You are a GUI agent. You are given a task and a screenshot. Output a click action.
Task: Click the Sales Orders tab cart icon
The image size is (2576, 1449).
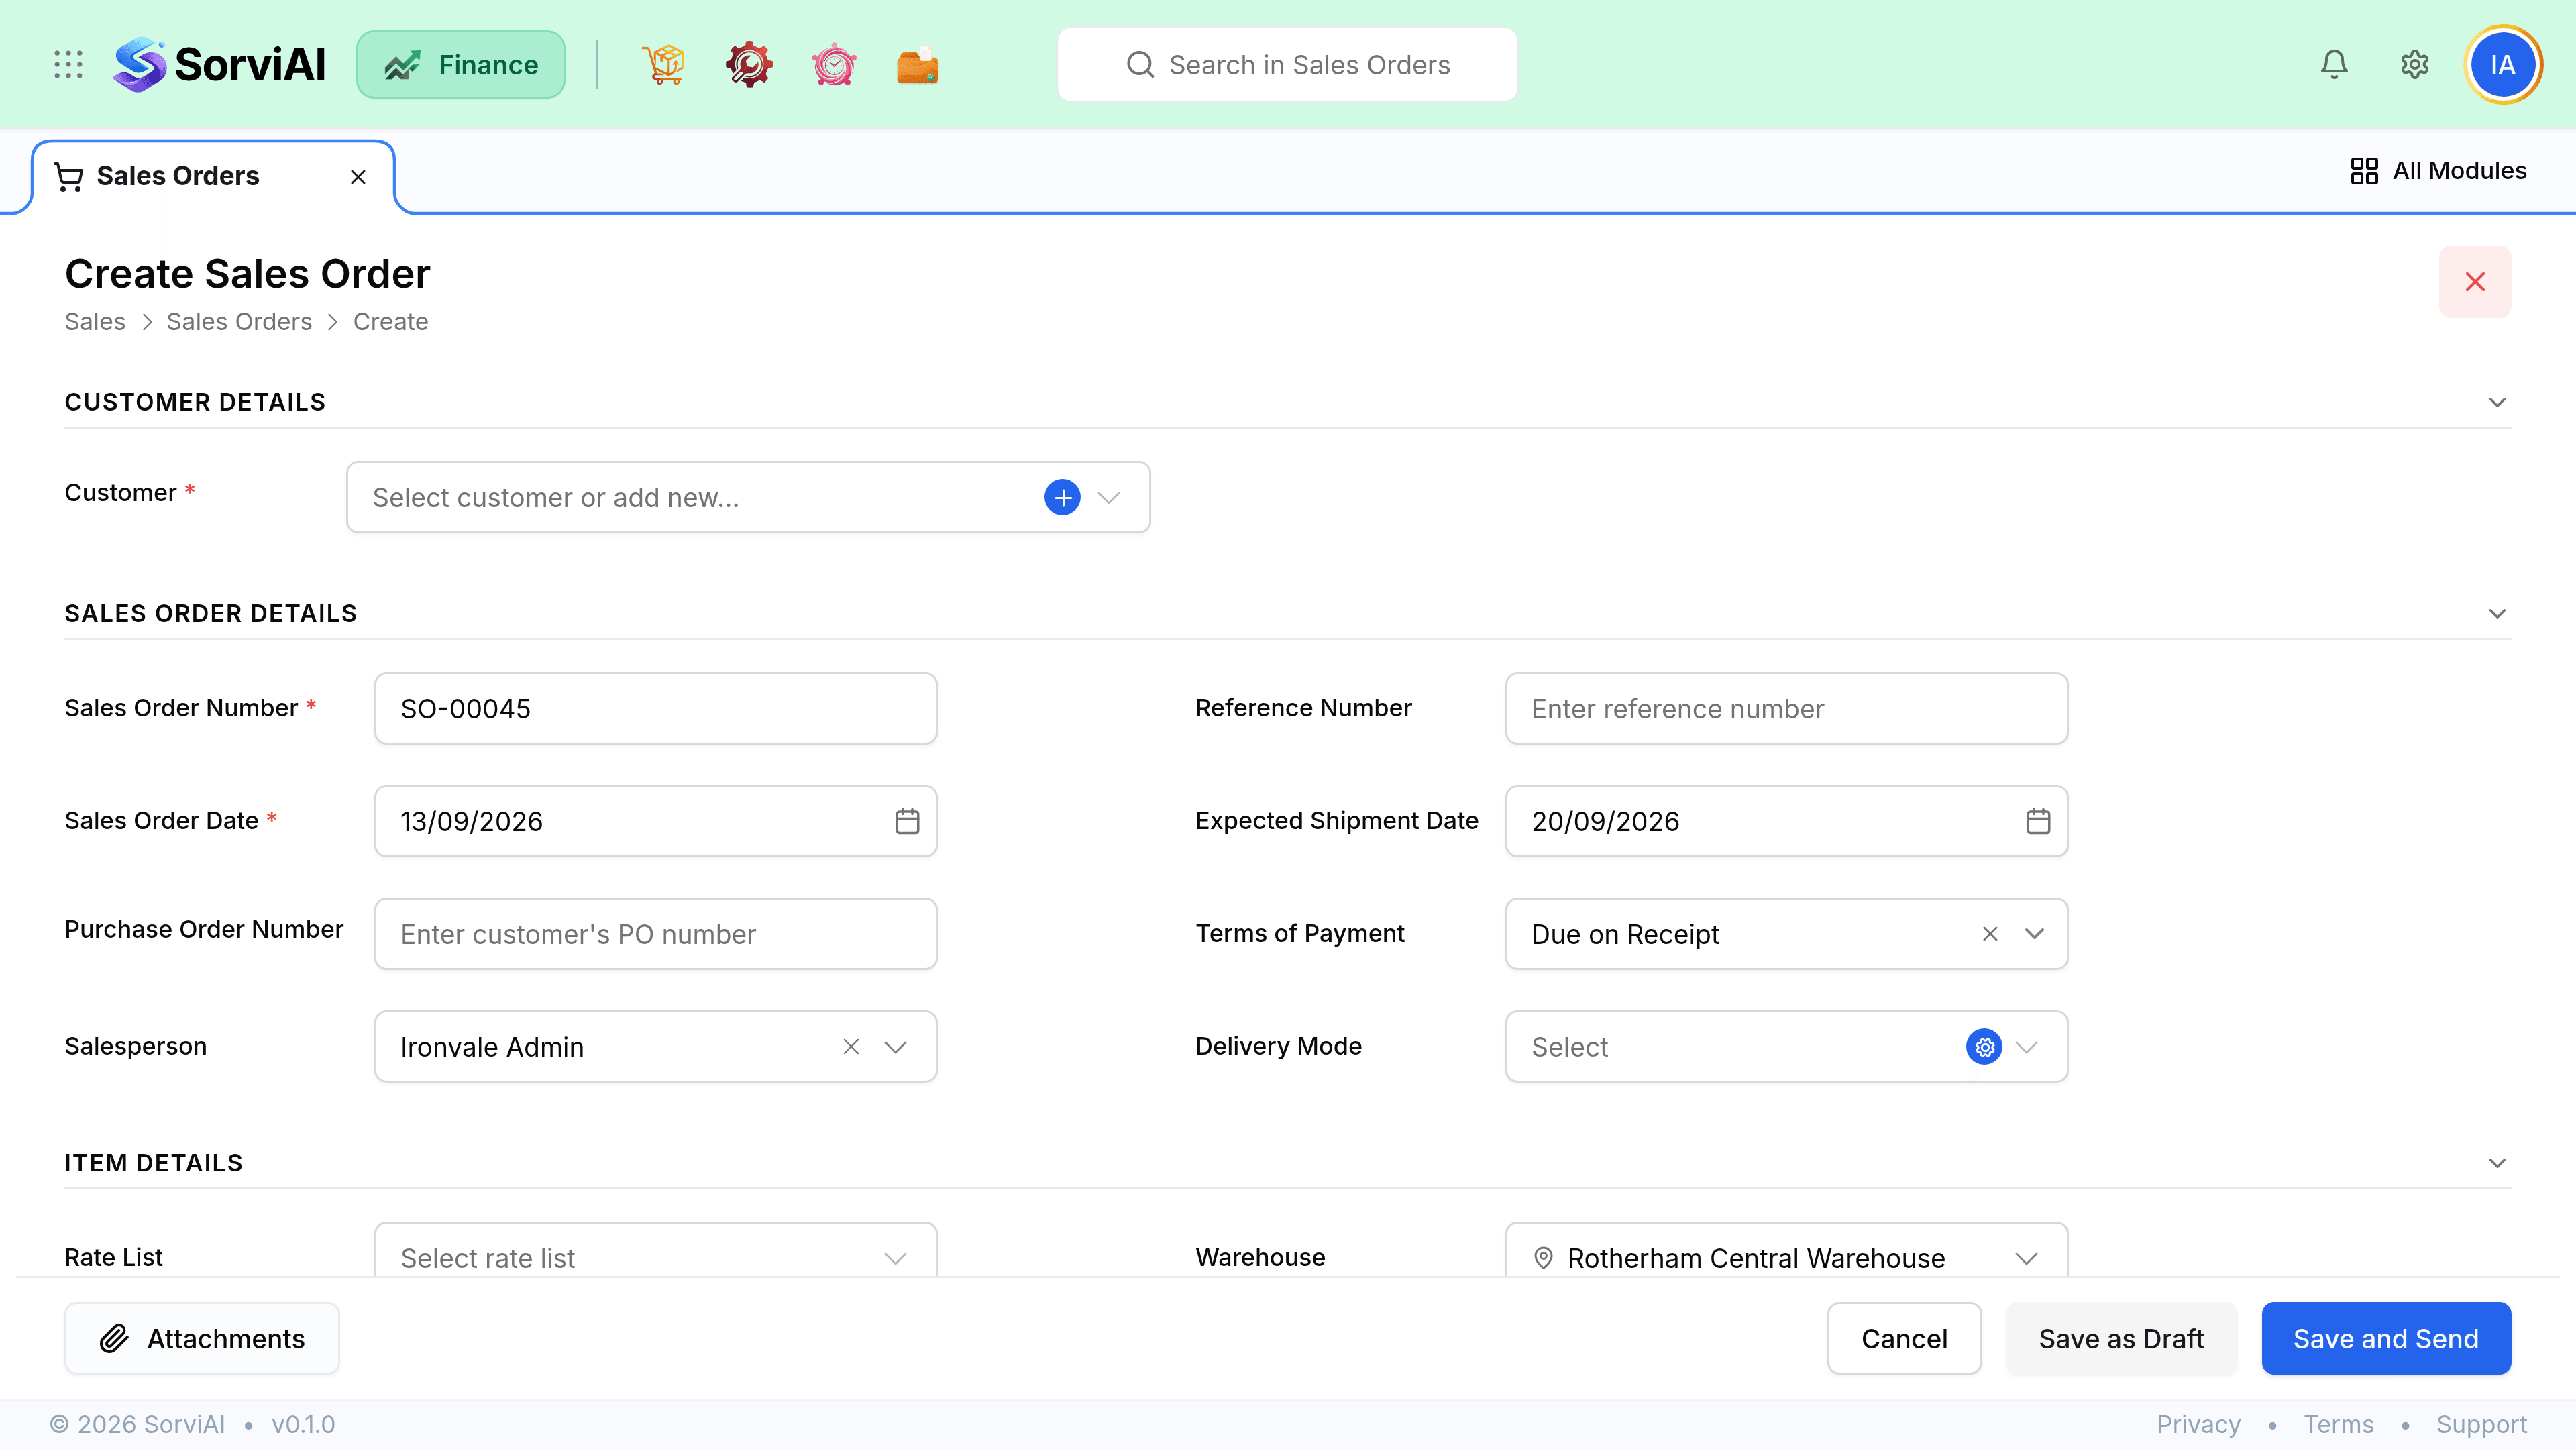tap(69, 177)
